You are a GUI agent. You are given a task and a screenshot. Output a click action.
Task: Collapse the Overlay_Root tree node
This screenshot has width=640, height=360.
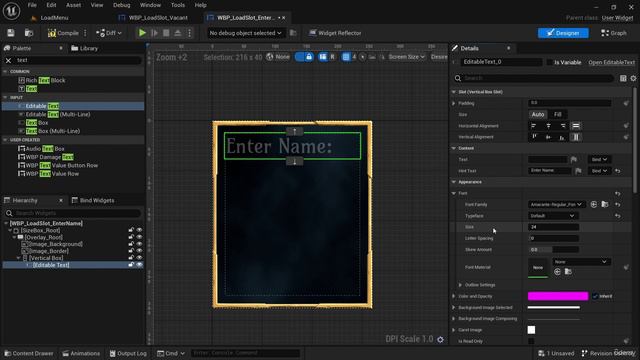[x=14, y=237]
